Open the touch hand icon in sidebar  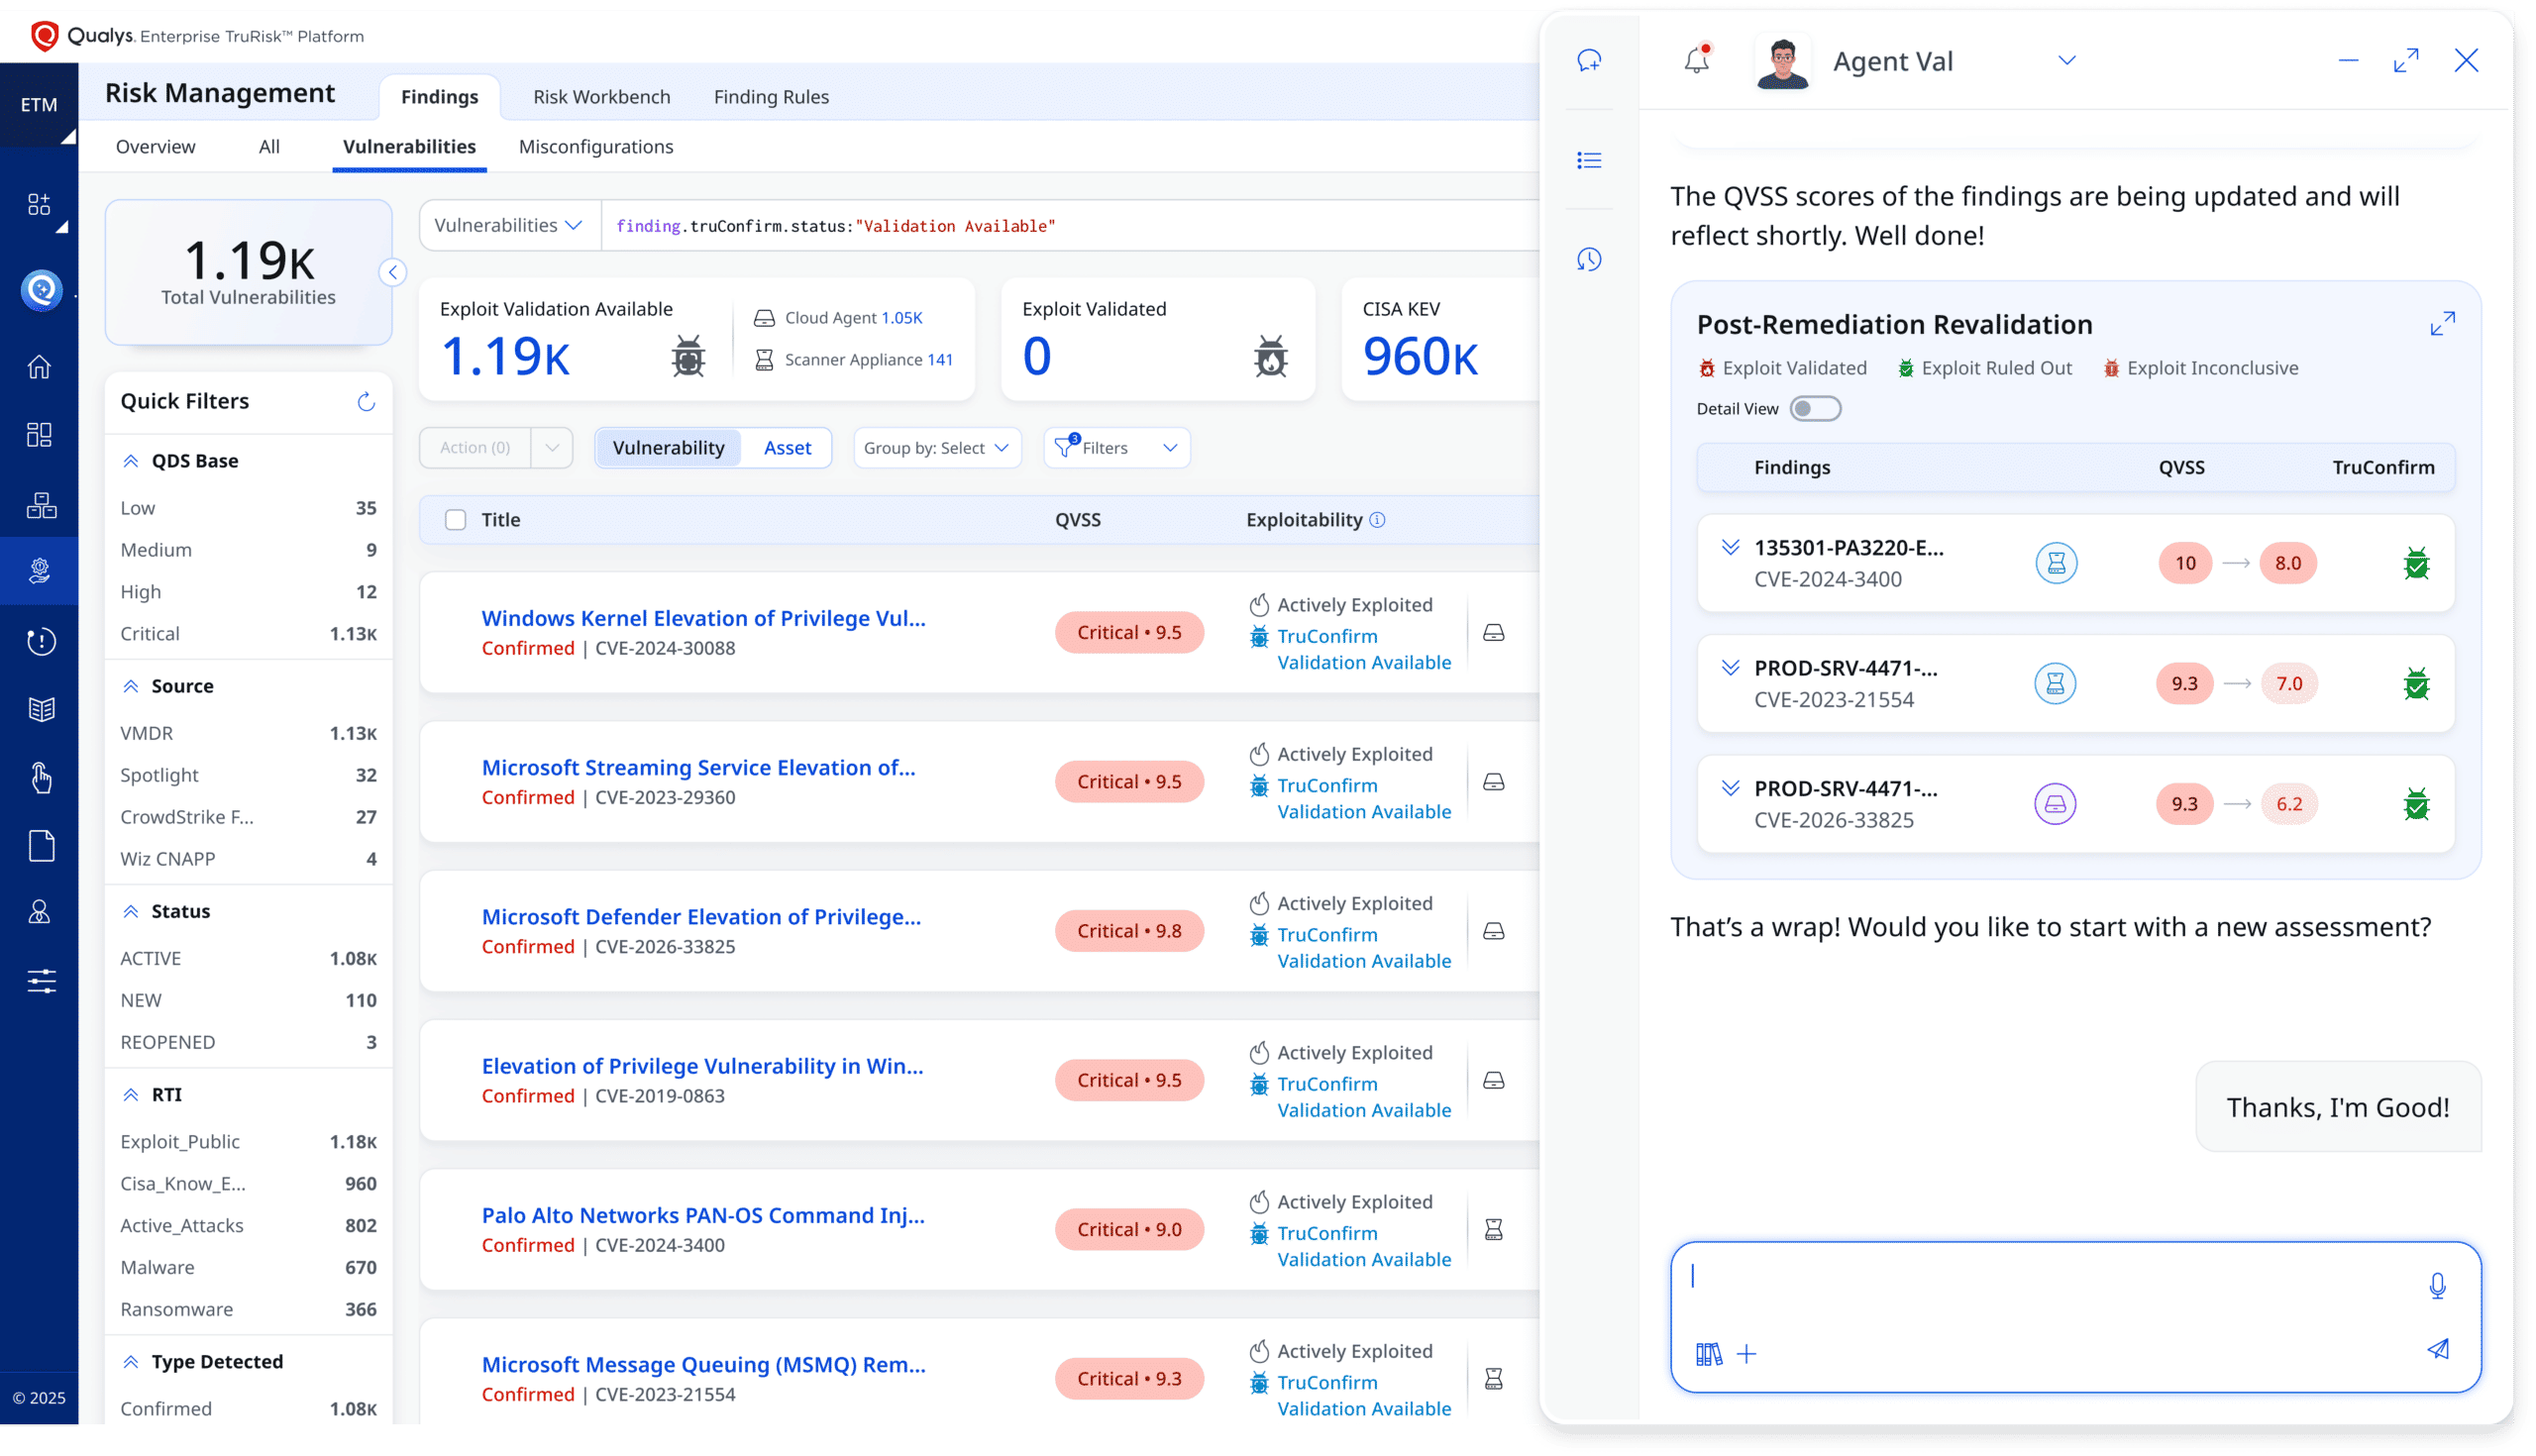40,777
